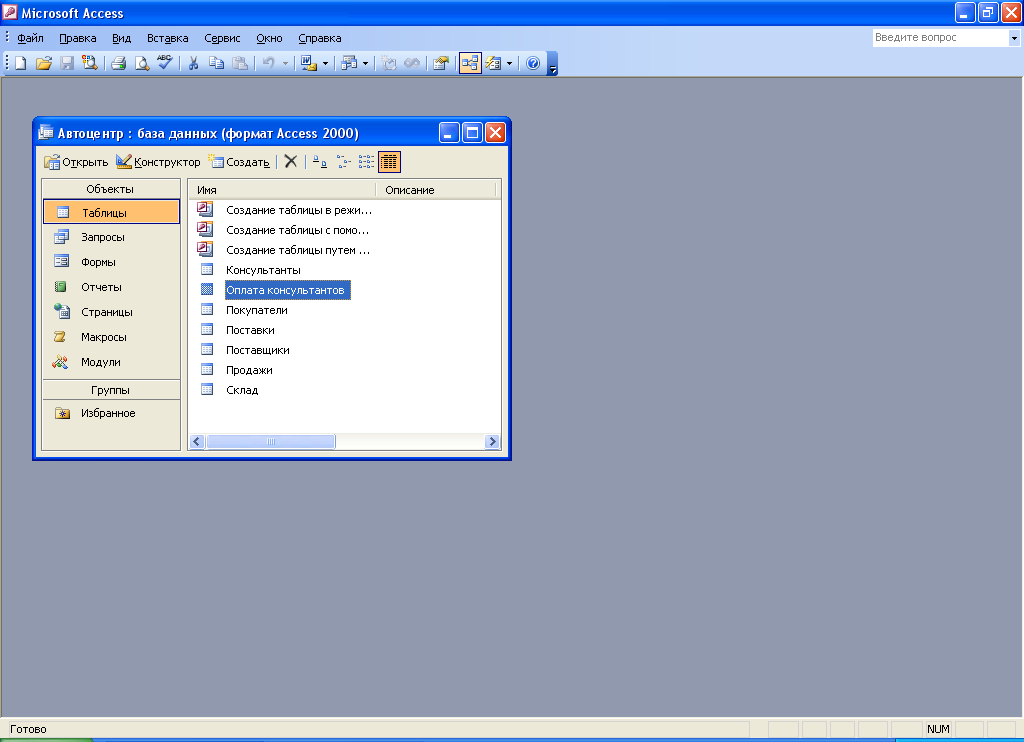Click the Cut scissors icon

pyautogui.click(x=193, y=63)
